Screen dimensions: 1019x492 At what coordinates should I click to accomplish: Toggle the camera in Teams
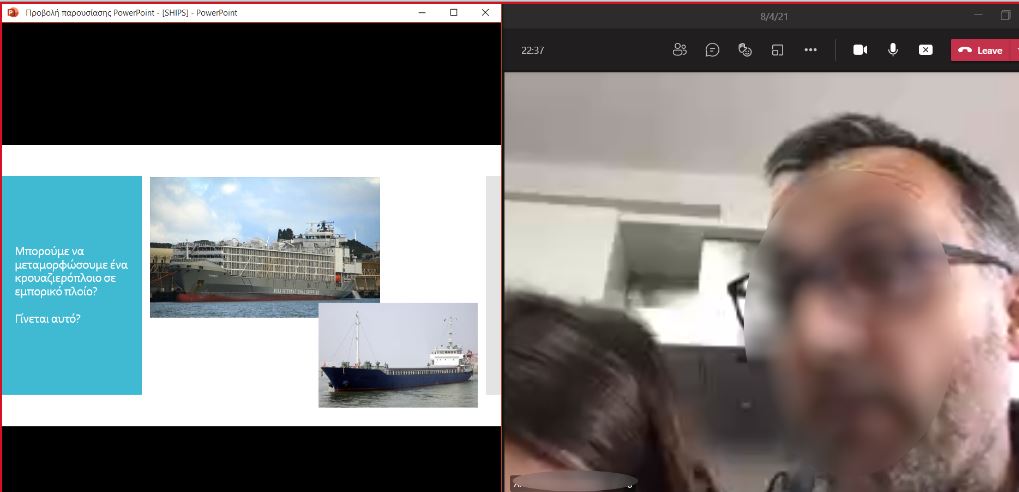[x=860, y=50]
